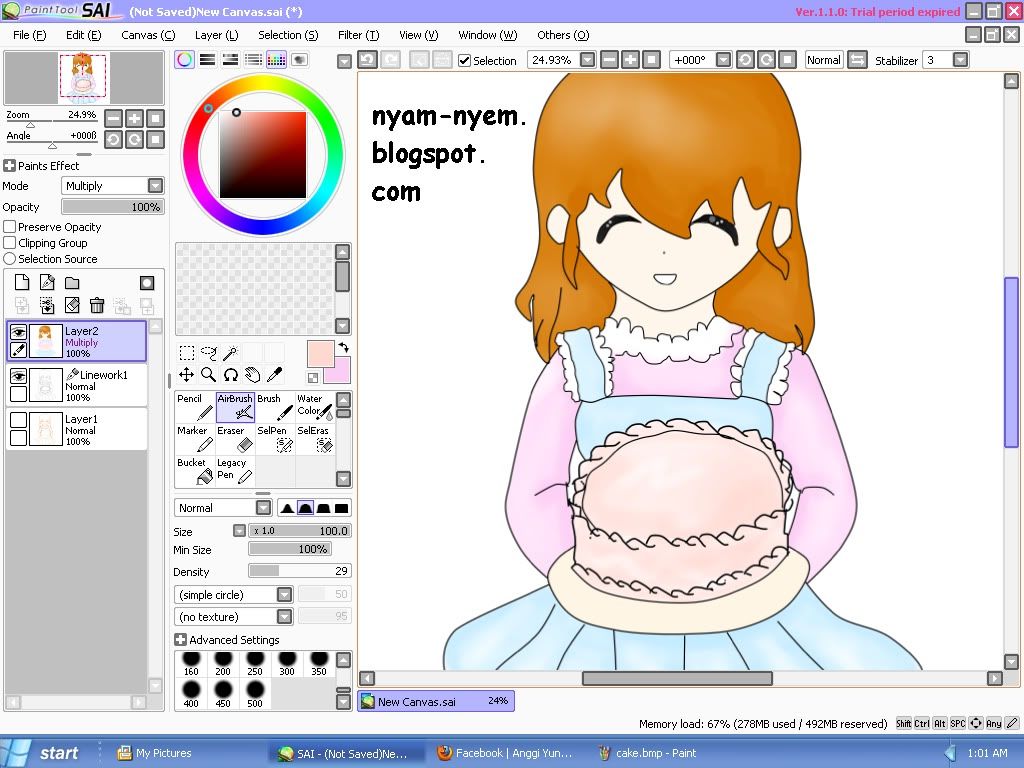Open the layer Mode dropdown
Image resolution: width=1024 pixels, height=768 pixels.
click(155, 185)
